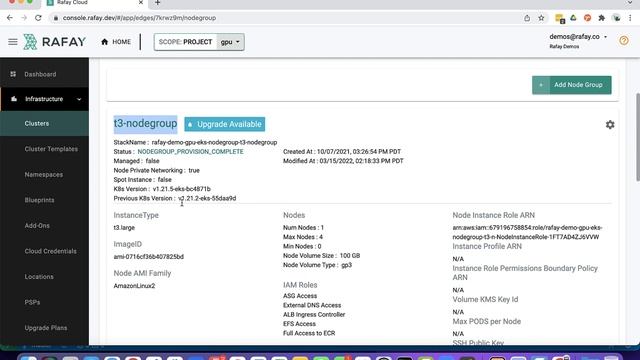This screenshot has width=640, height=360.
Task: Open the hamburger navigation menu
Action: [x=13, y=42]
